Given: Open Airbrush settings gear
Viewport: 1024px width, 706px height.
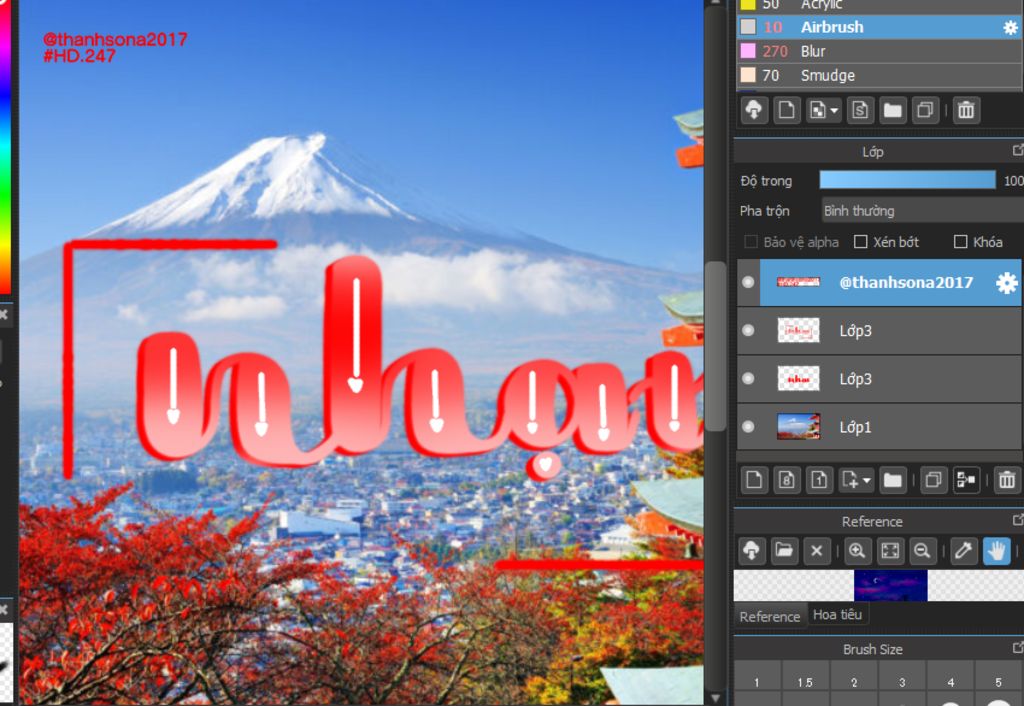Looking at the screenshot, I should [x=1010, y=27].
